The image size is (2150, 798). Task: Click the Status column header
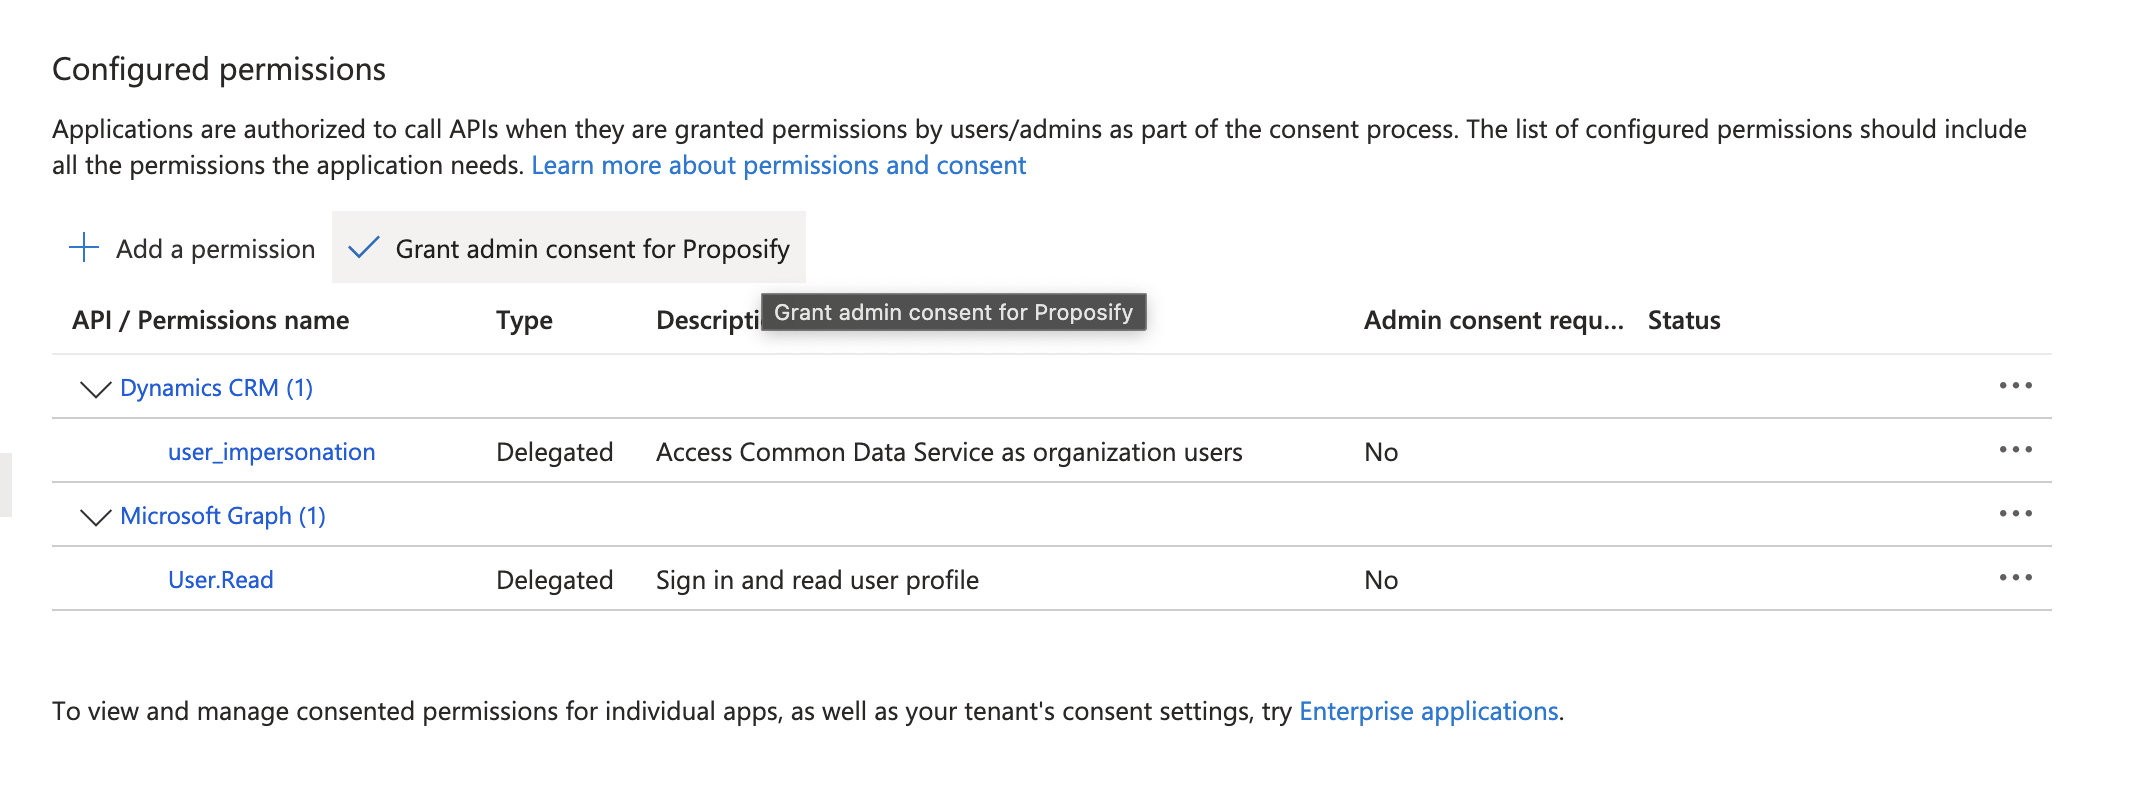(1684, 320)
